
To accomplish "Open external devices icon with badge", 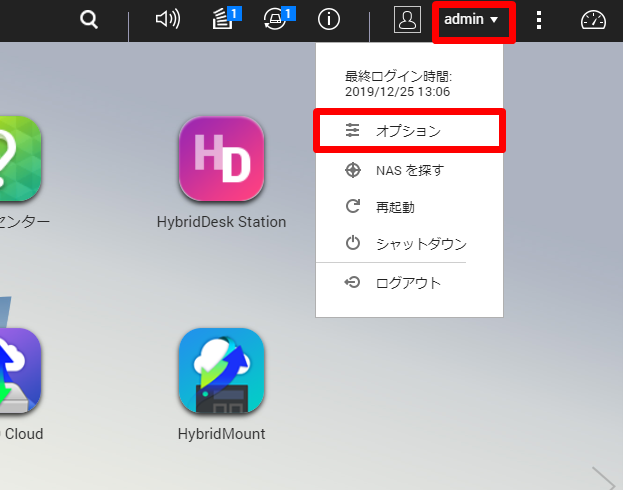I will click(279, 19).
